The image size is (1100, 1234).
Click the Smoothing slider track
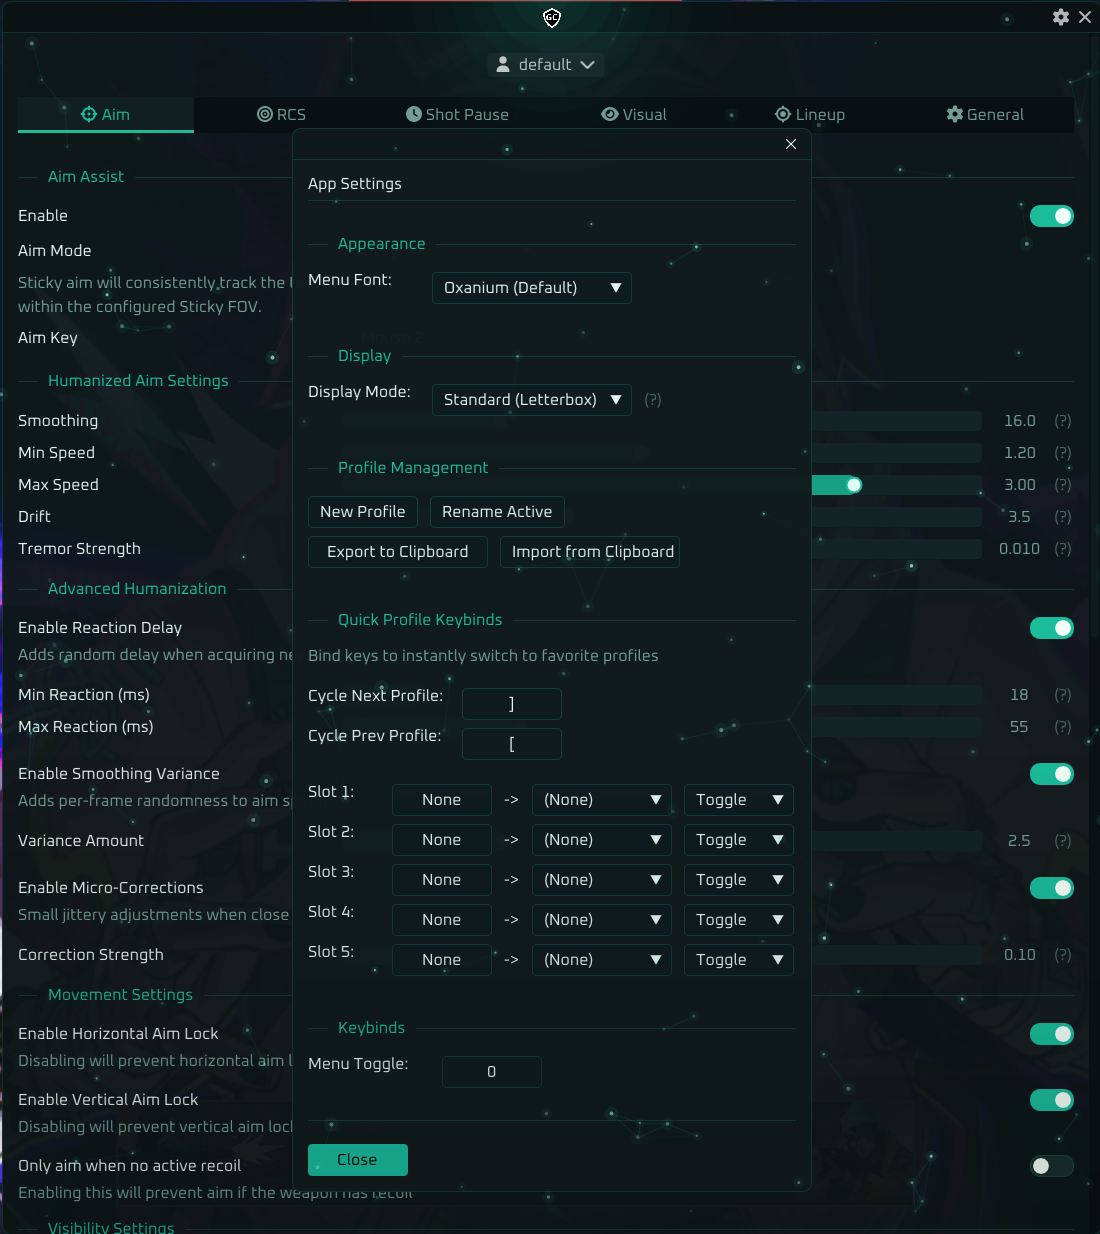pyautogui.click(x=896, y=421)
